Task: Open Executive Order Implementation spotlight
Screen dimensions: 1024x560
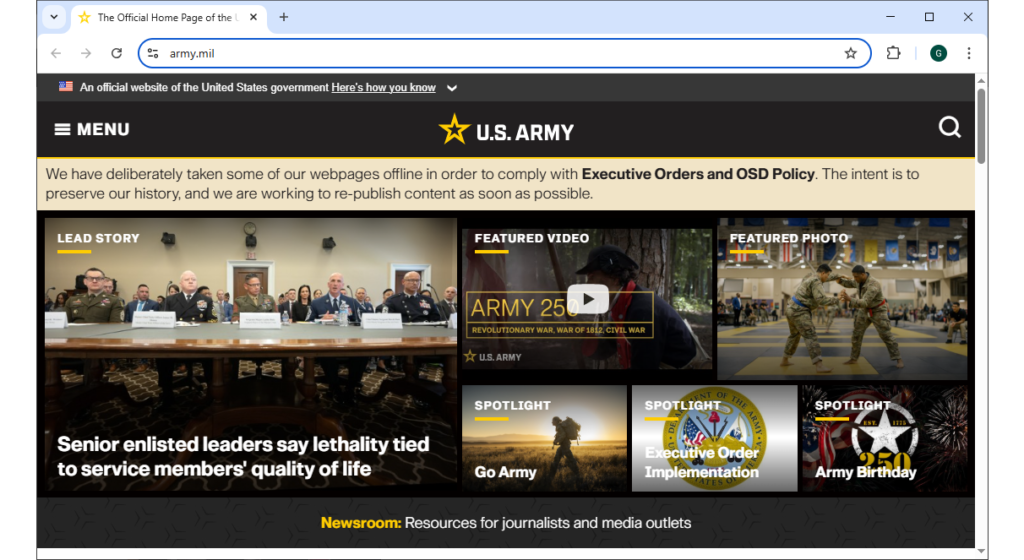Action: (714, 438)
